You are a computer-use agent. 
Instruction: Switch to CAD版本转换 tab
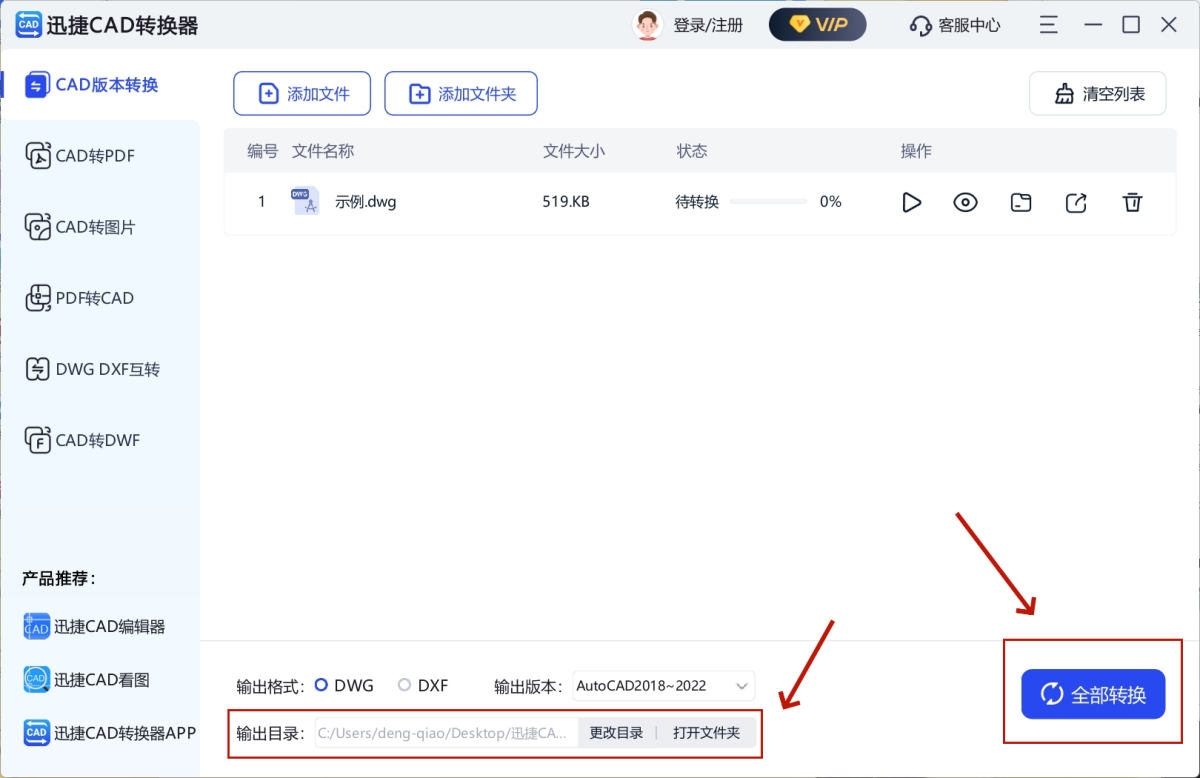[x=91, y=85]
